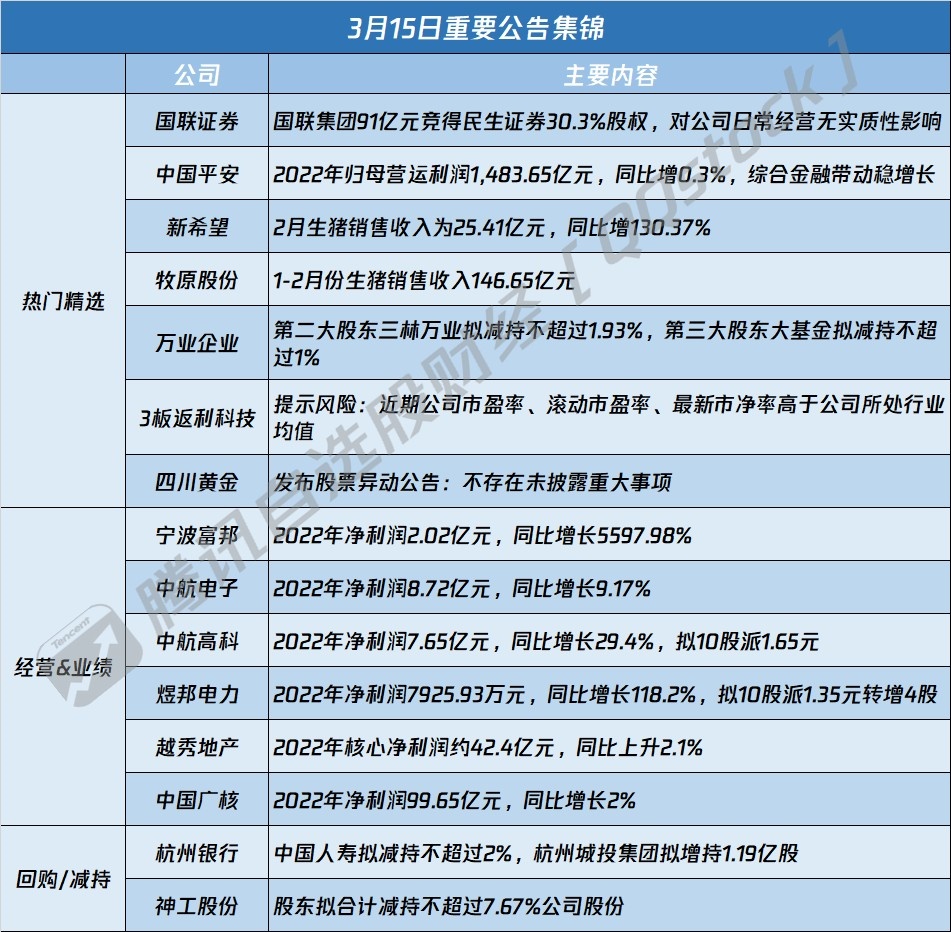Screen dimensions: 951x932
Task: Click company name 新希望
Action: point(197,227)
